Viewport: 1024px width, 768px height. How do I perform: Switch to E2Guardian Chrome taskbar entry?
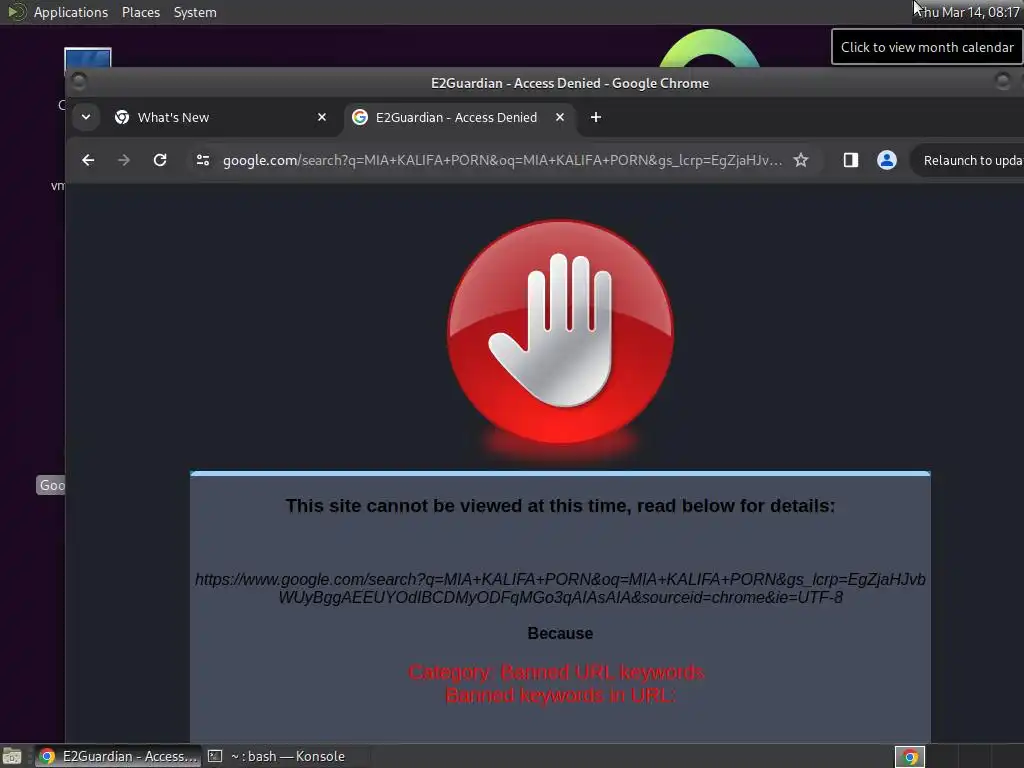pyautogui.click(x=118, y=756)
